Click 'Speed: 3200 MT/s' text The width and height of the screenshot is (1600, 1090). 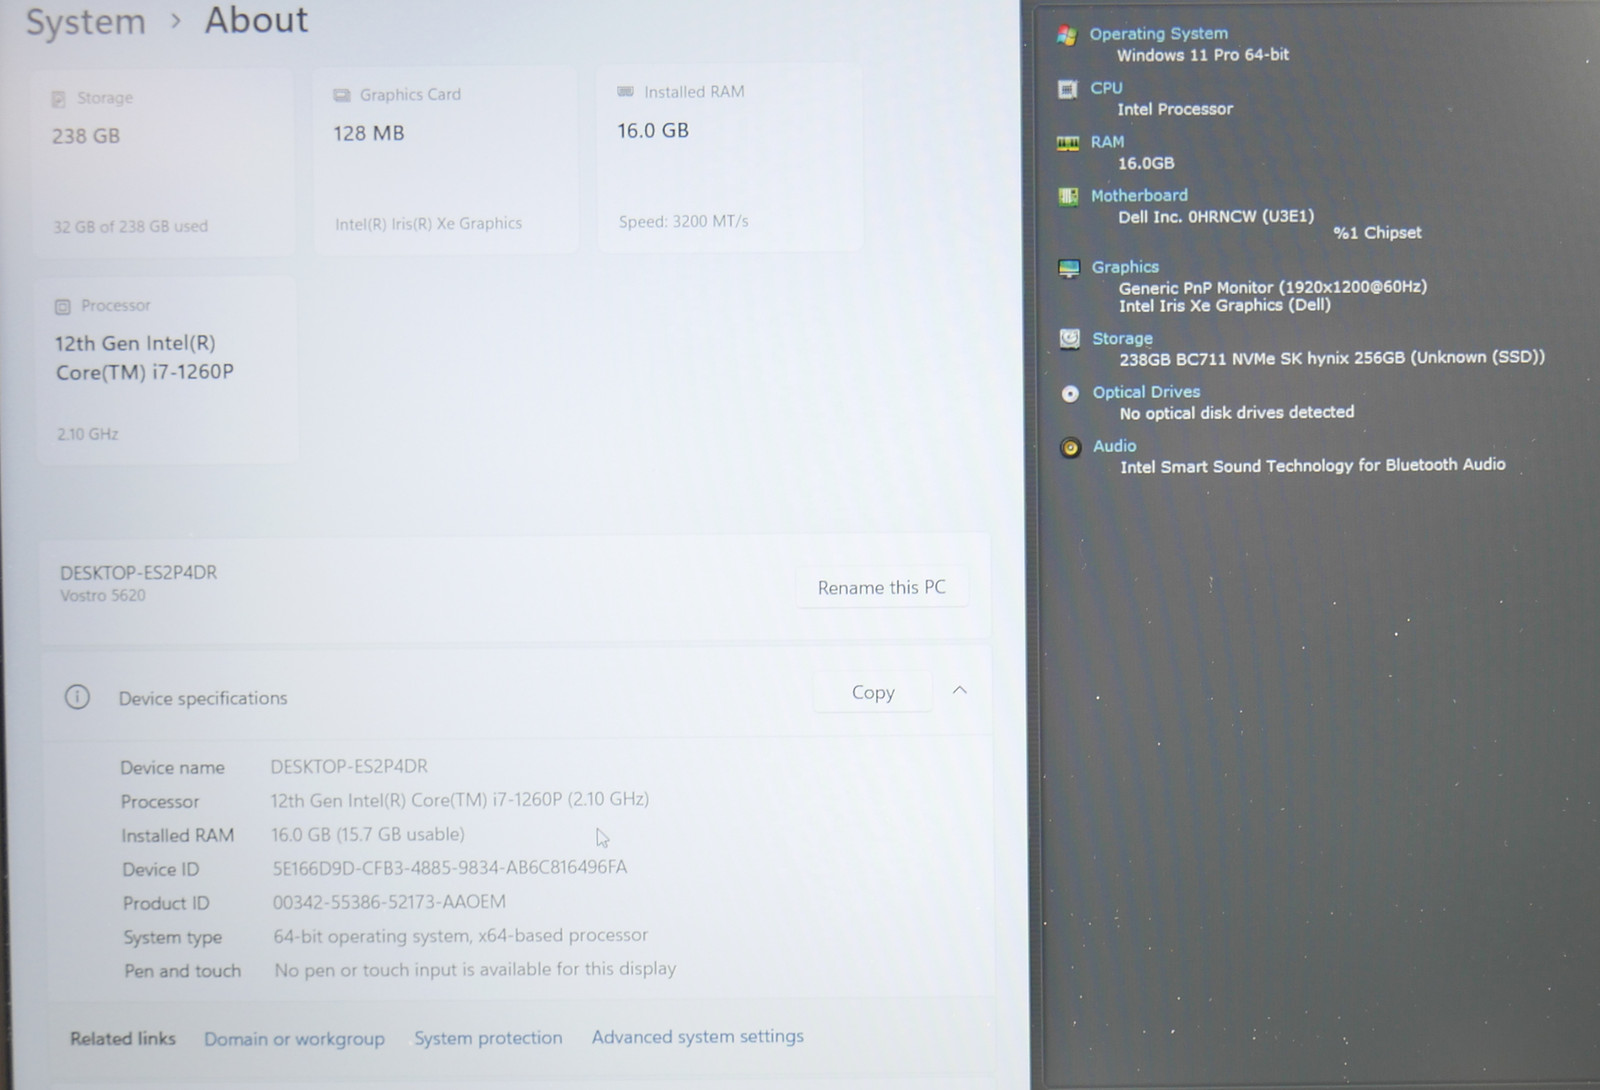[x=683, y=221]
